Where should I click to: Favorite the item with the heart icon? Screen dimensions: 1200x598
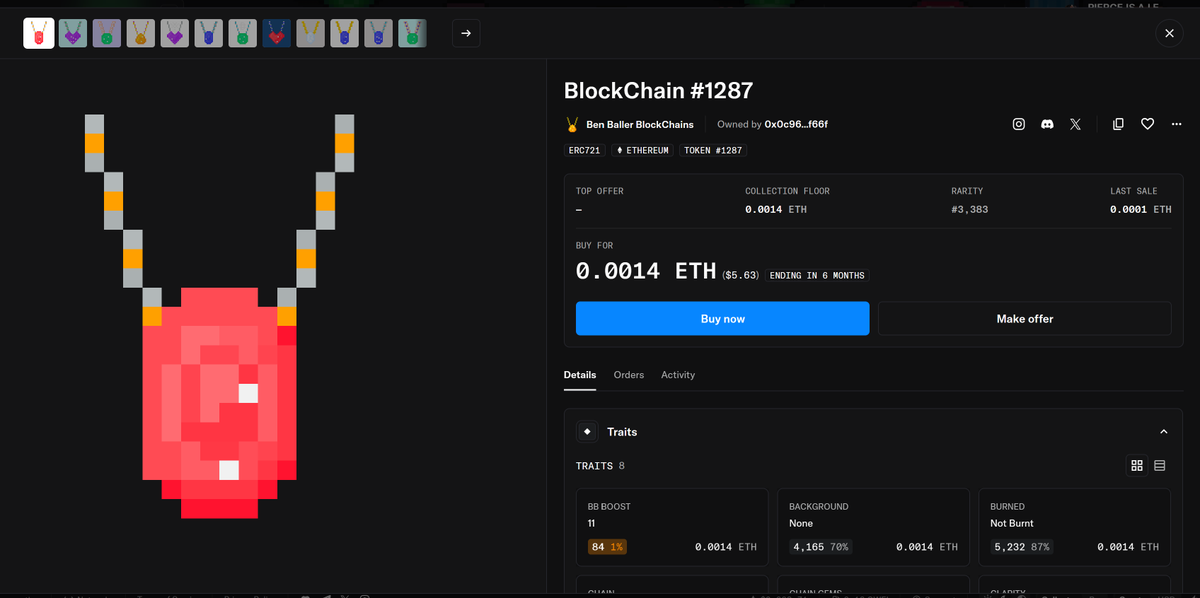[1148, 124]
